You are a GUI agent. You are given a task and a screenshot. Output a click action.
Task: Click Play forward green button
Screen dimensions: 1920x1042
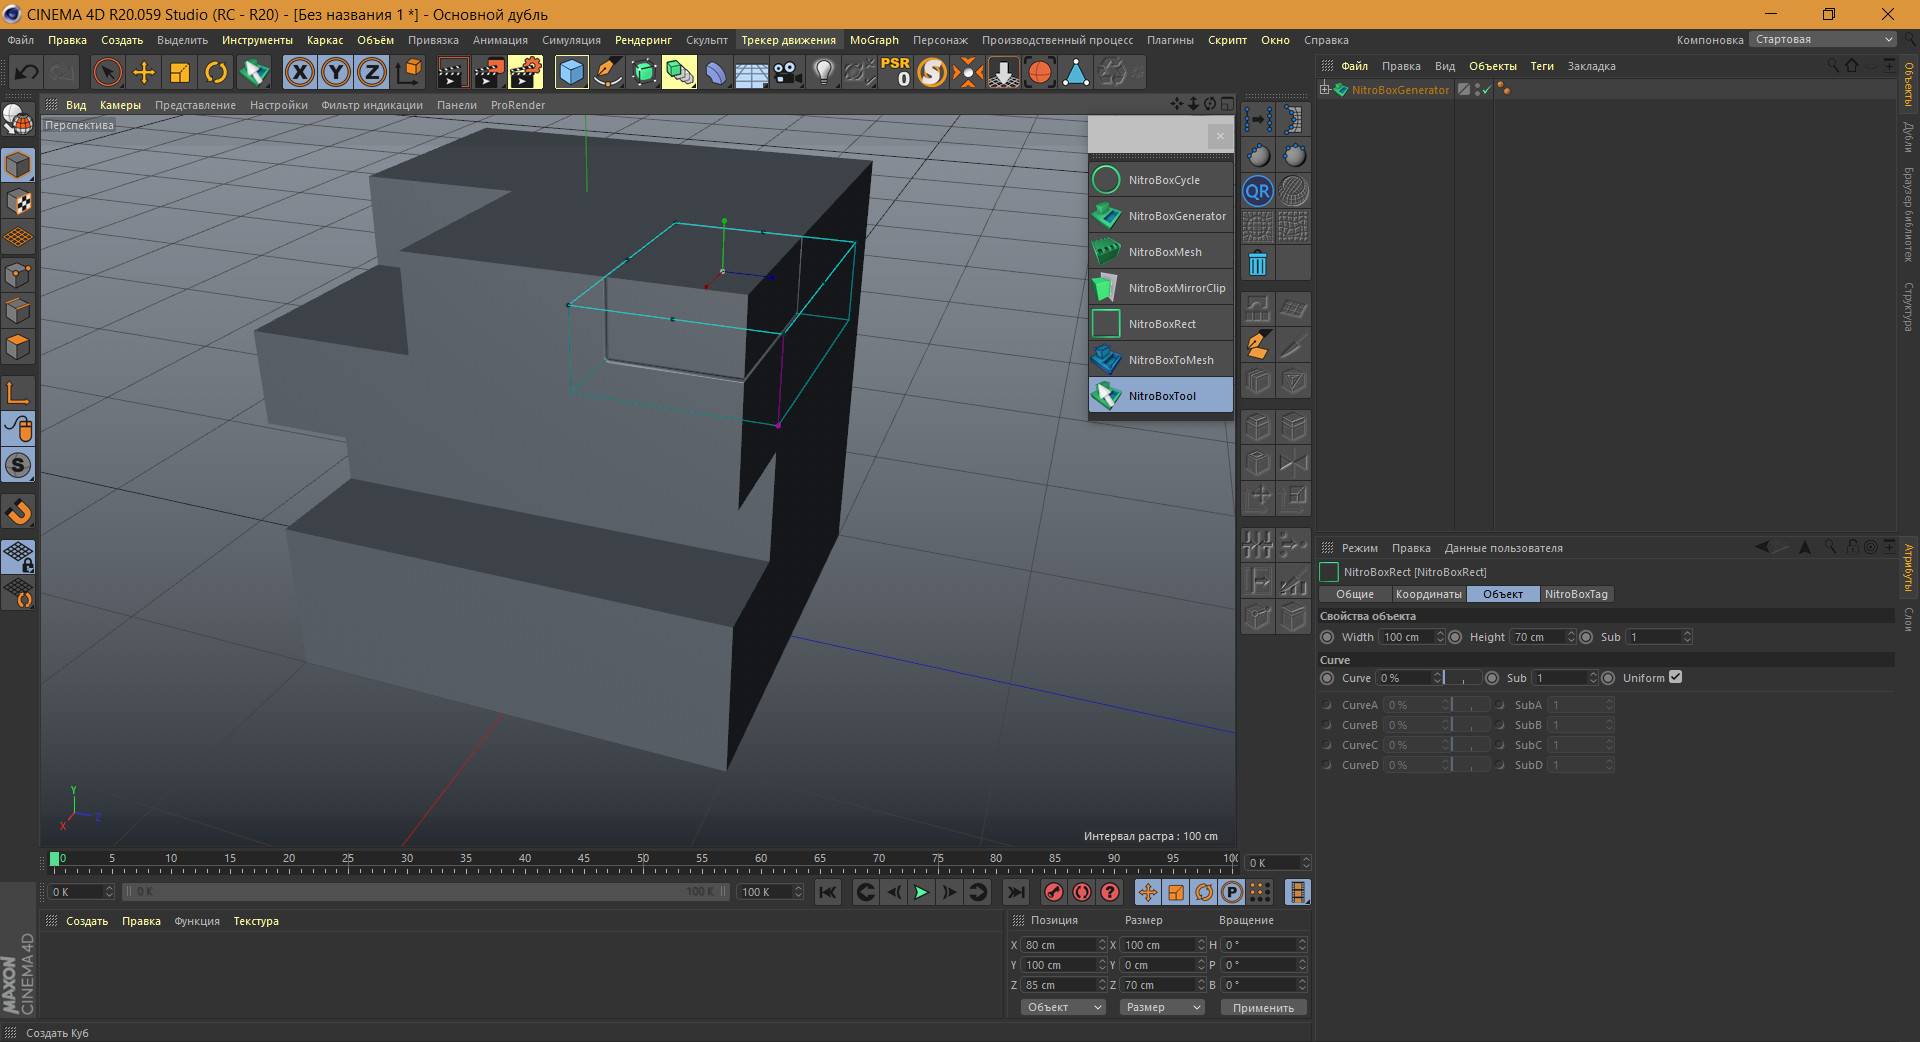coord(921,892)
